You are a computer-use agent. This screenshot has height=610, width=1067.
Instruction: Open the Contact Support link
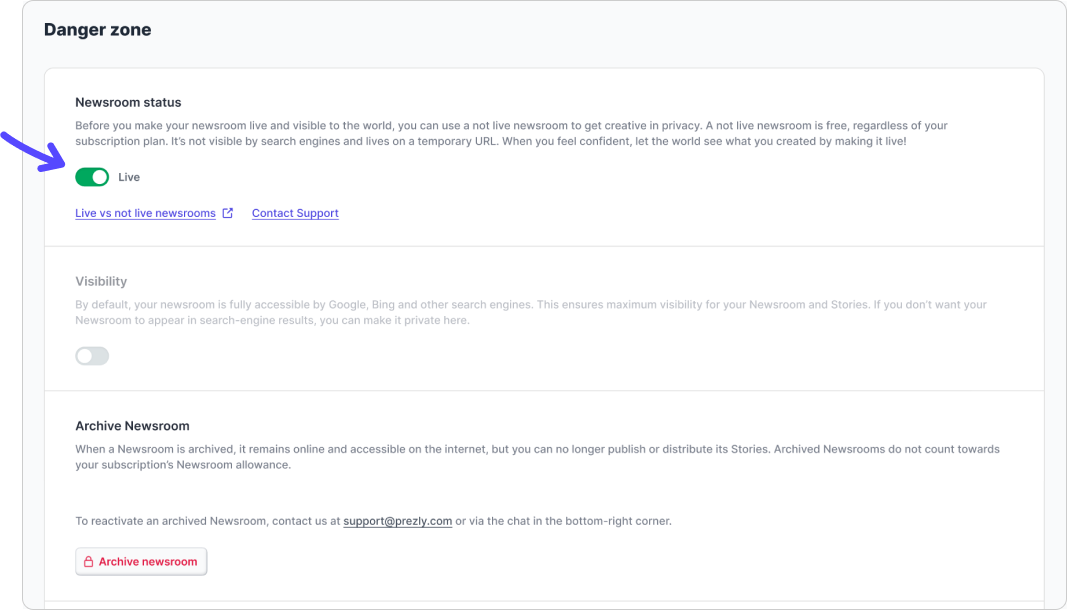[x=295, y=213]
